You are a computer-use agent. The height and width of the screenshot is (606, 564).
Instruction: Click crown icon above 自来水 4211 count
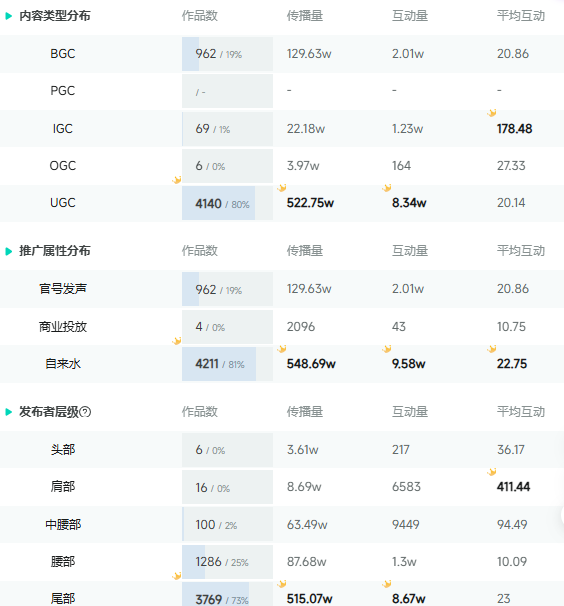click(x=177, y=340)
